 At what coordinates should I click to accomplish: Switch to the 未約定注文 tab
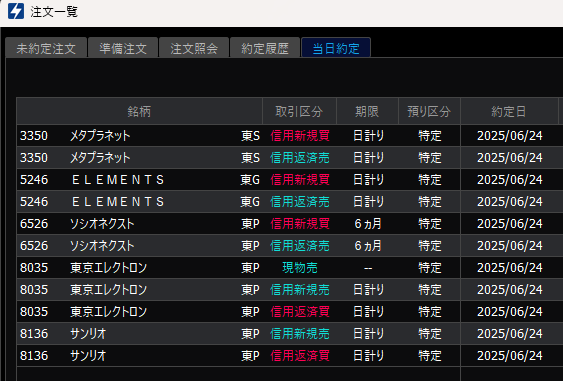tap(46, 48)
